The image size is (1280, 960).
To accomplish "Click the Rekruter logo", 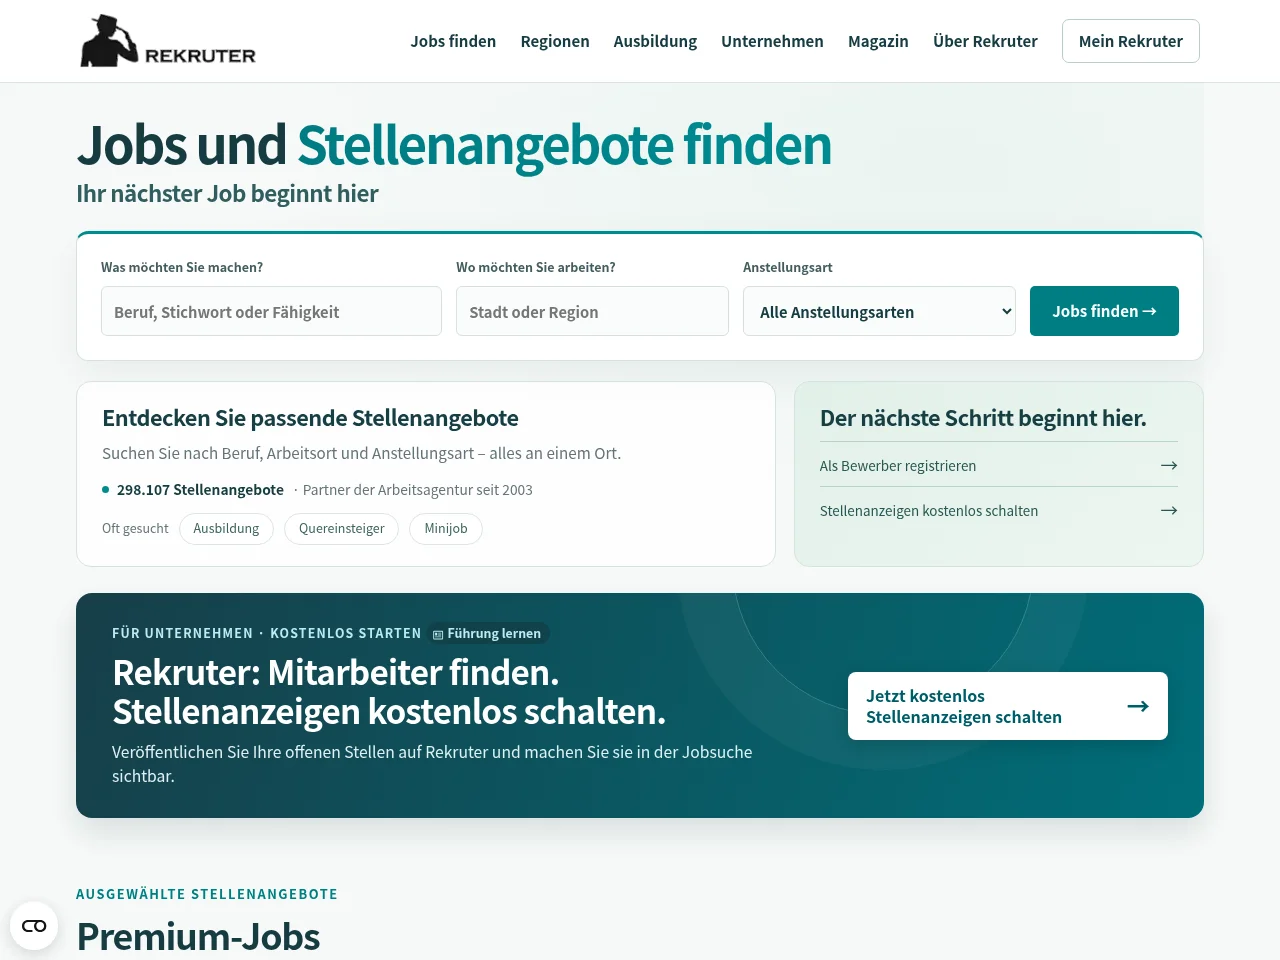I will (168, 41).
